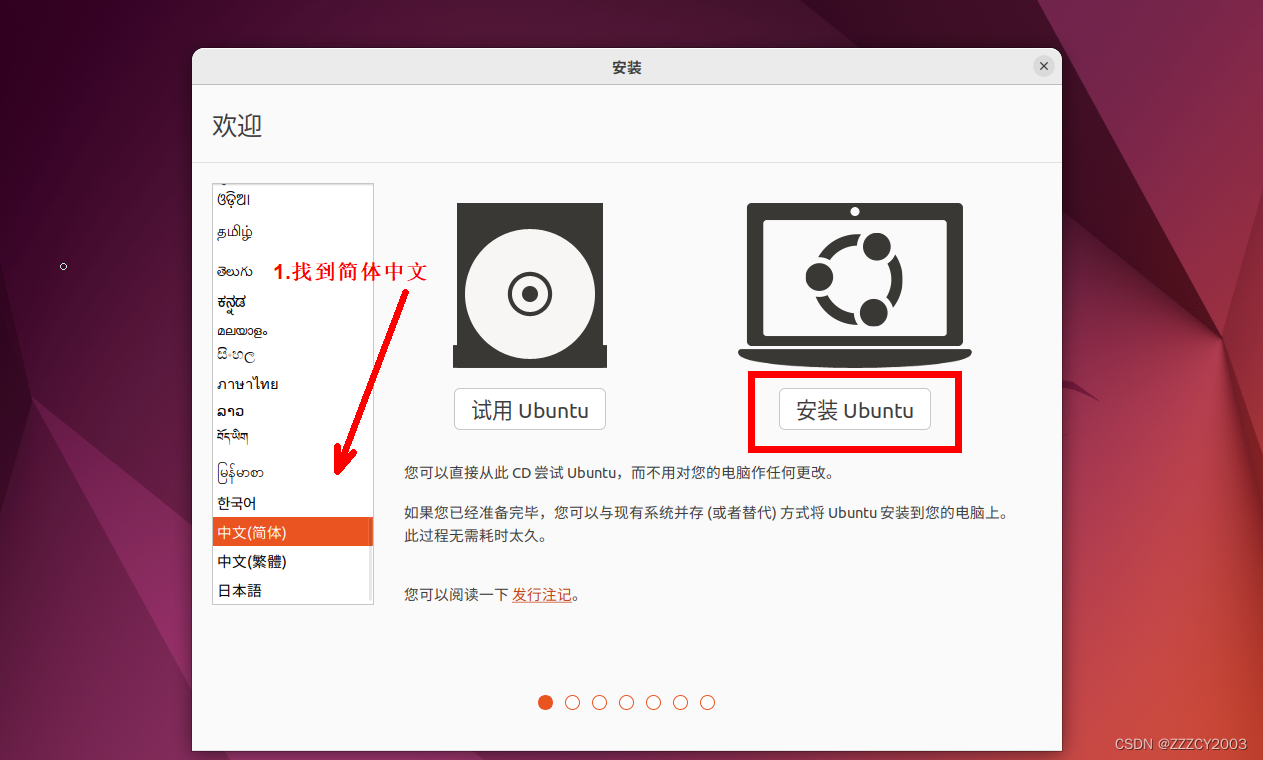Close the 安装 installer window
Viewport: 1263px width, 760px height.
click(1043, 67)
